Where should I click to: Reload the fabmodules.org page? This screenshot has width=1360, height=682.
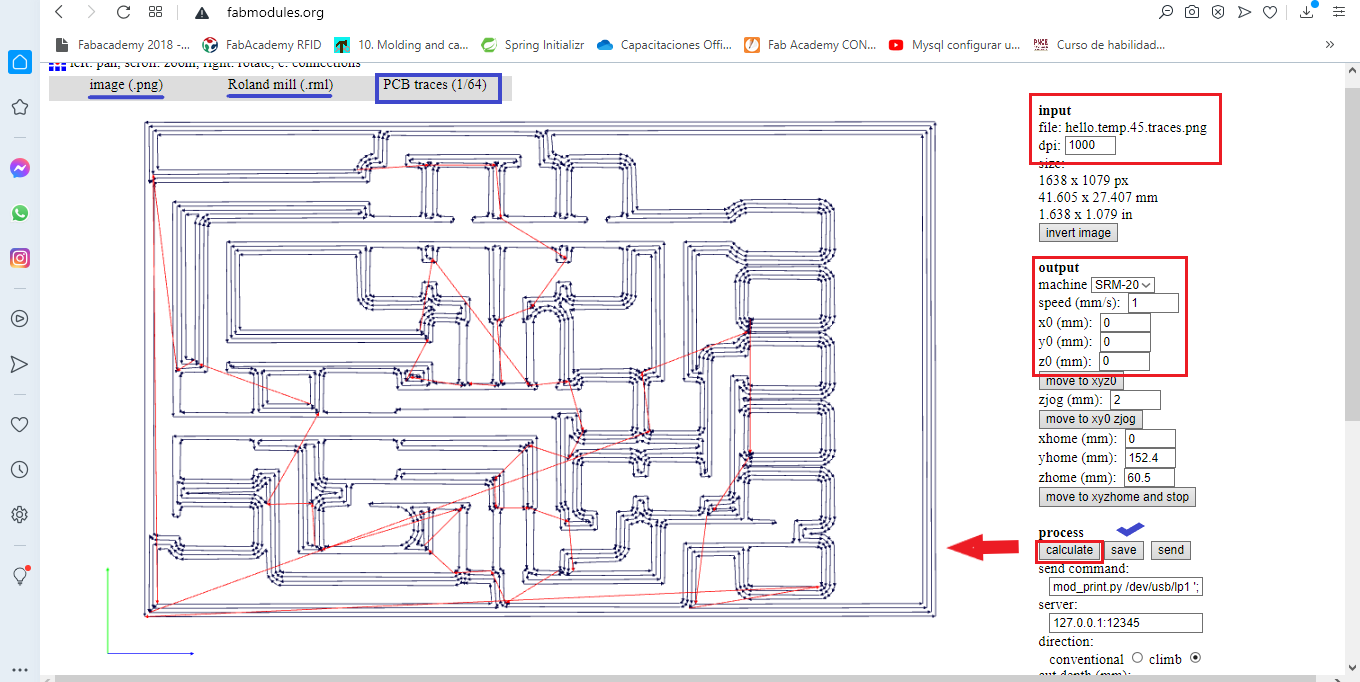pyautogui.click(x=123, y=13)
